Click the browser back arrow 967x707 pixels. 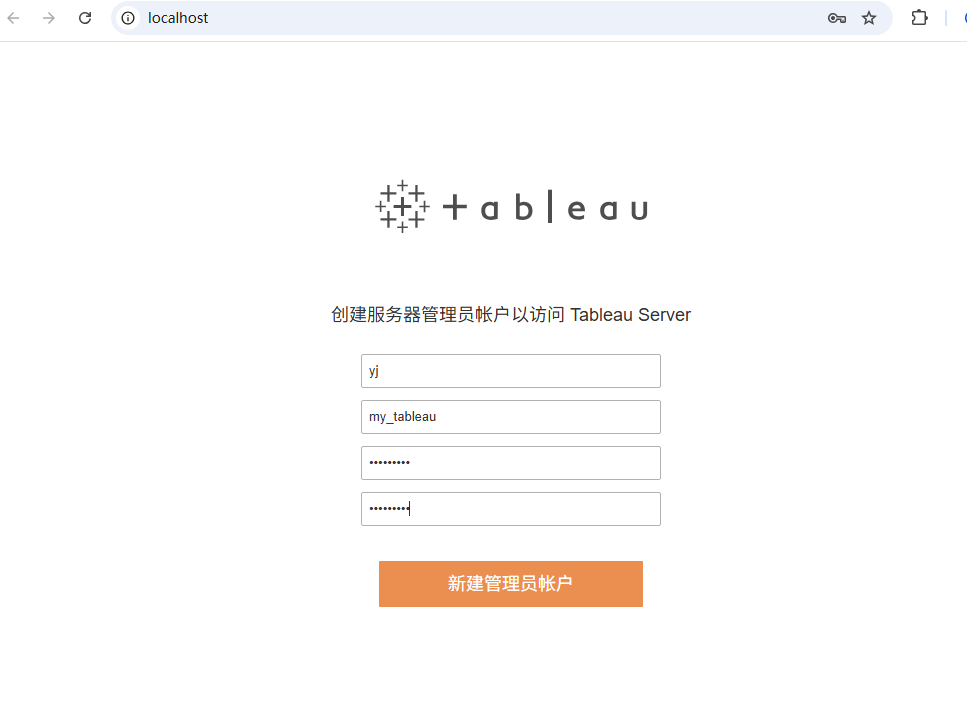(x=14, y=18)
